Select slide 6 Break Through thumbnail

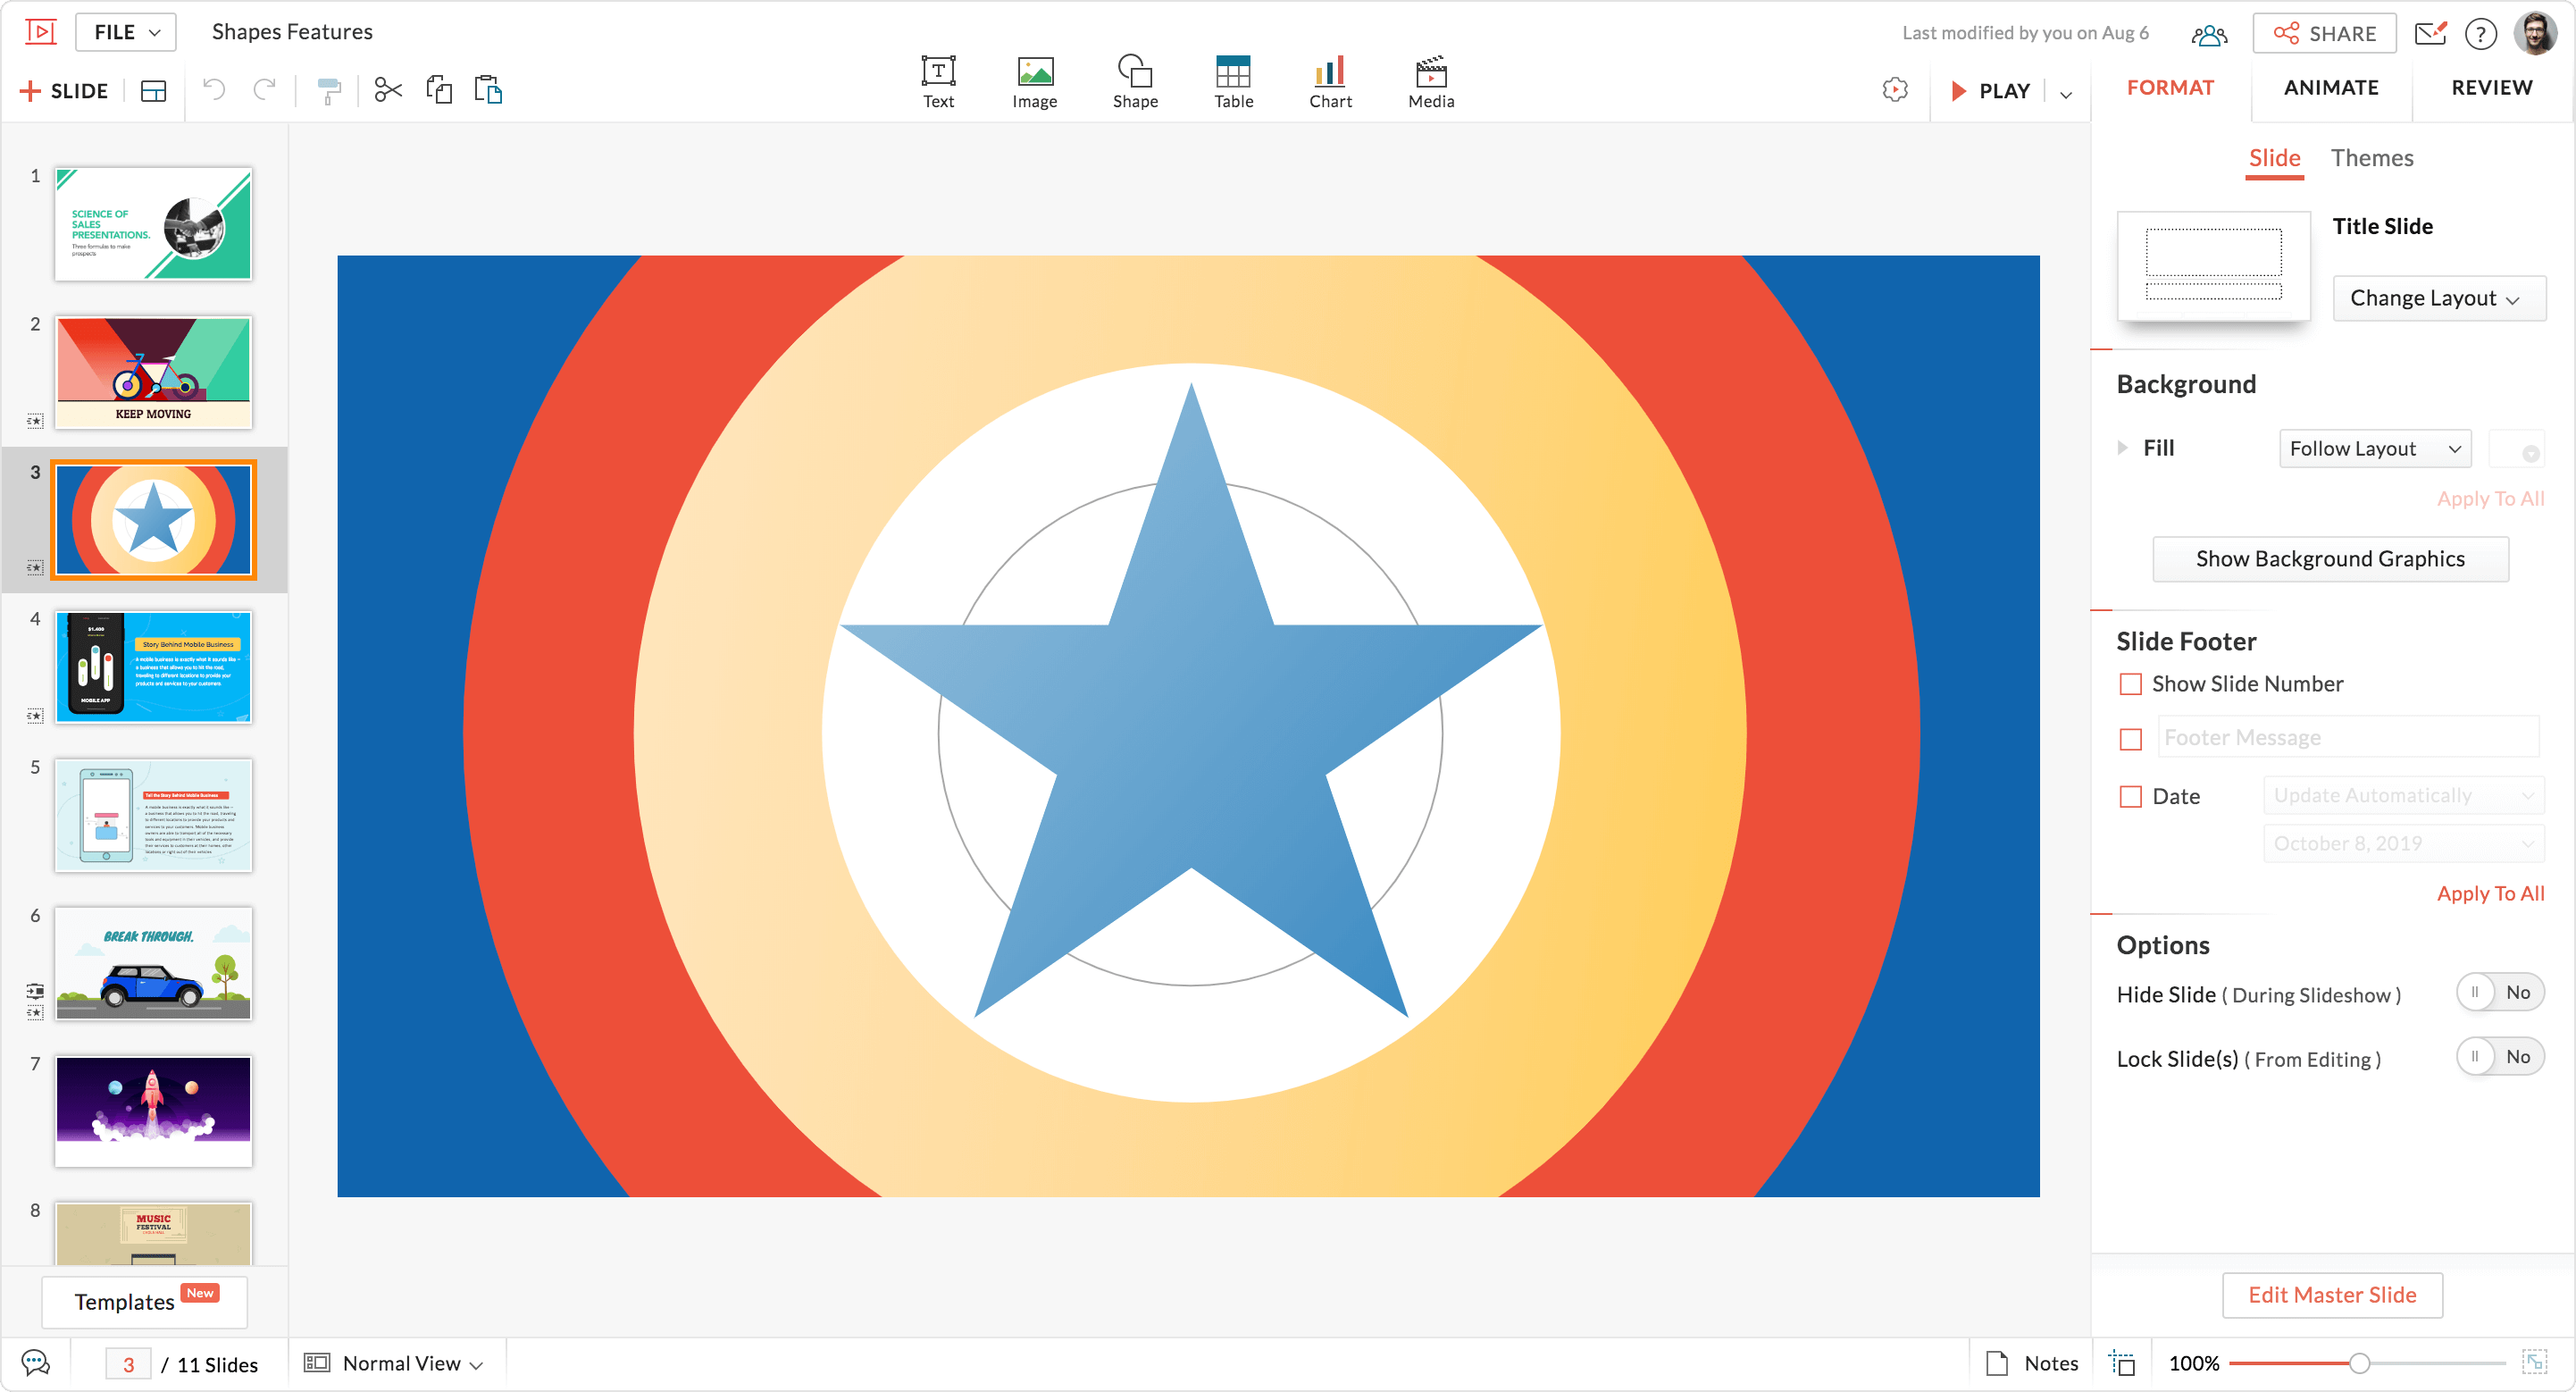[x=153, y=964]
